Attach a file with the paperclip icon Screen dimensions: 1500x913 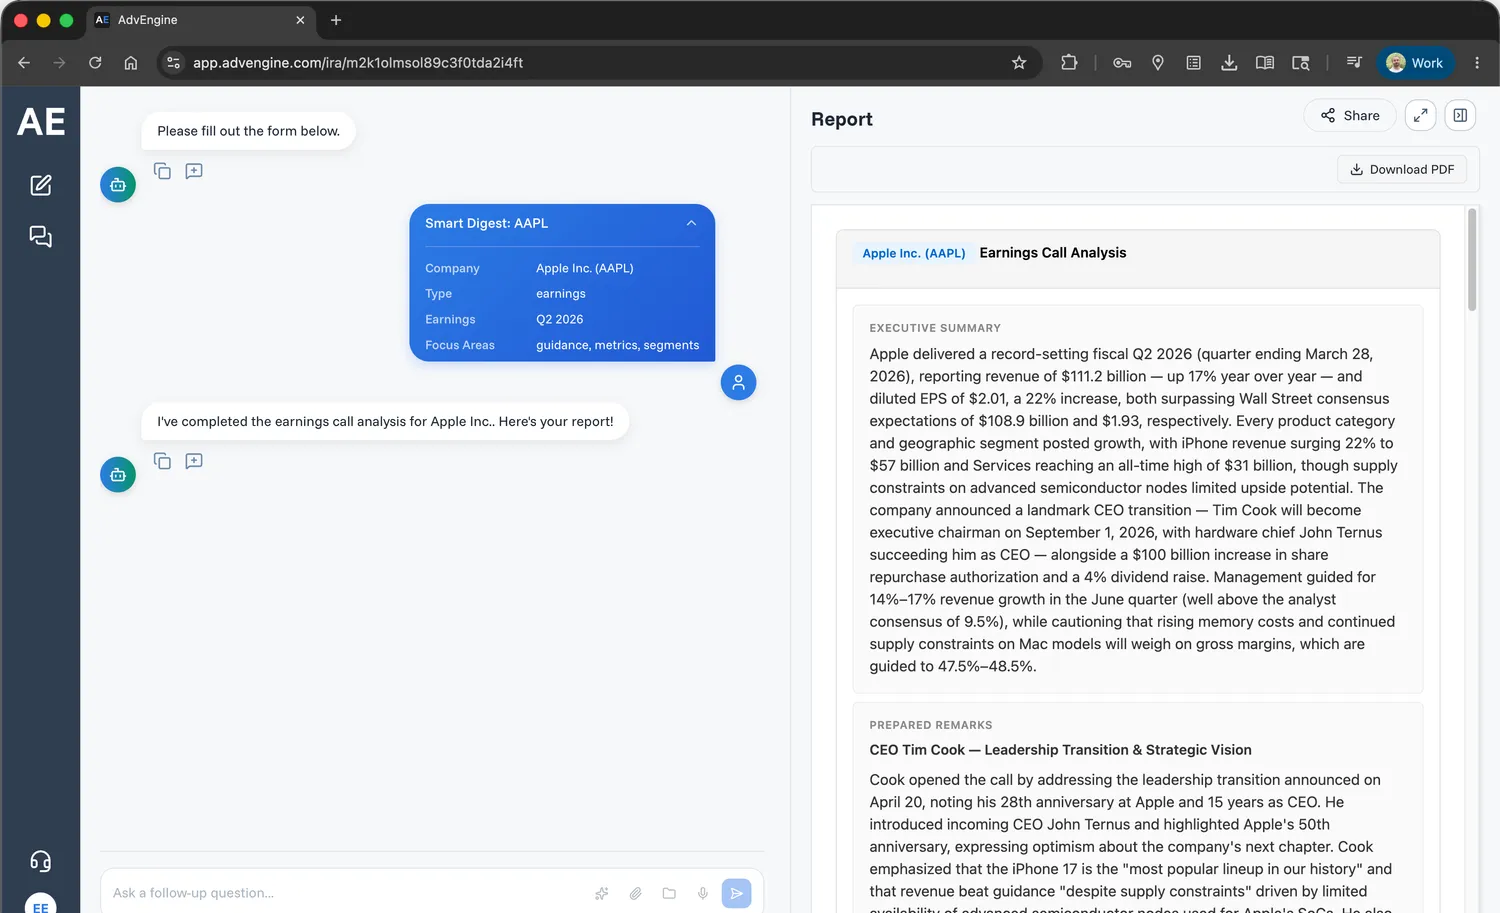635,893
